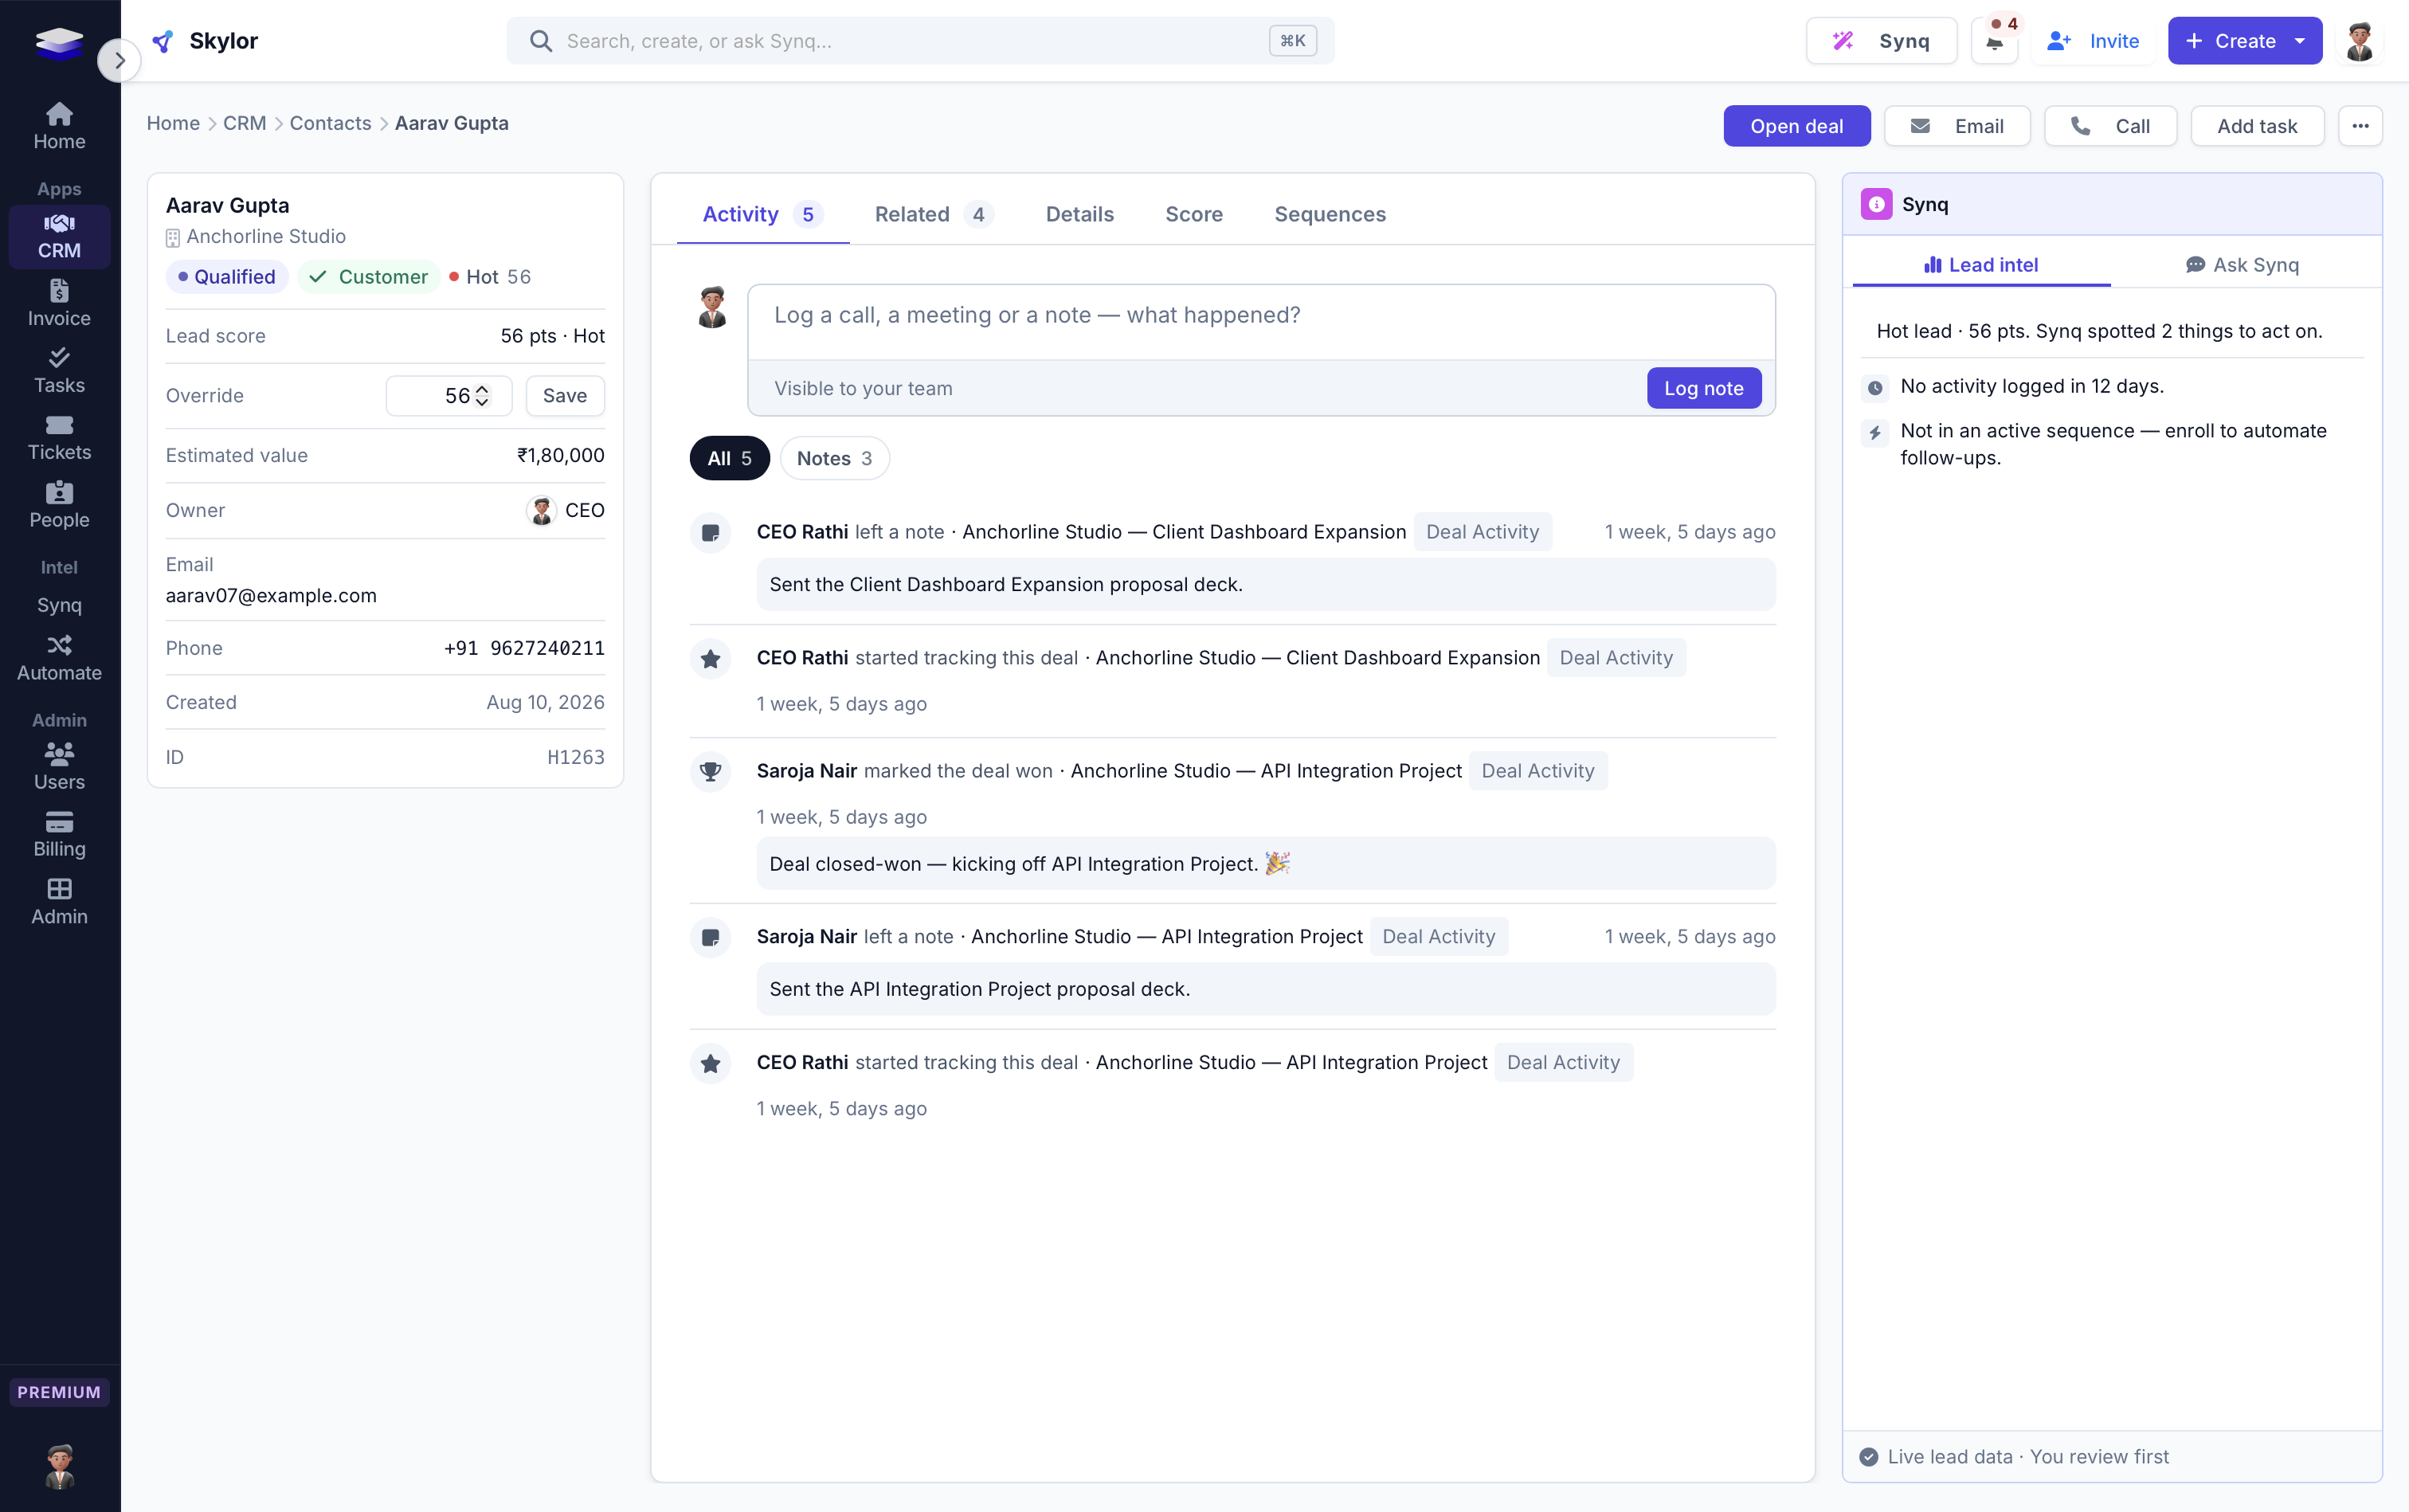Image resolution: width=2409 pixels, height=1512 pixels.
Task: Click the Log note button
Action: [x=1703, y=388]
